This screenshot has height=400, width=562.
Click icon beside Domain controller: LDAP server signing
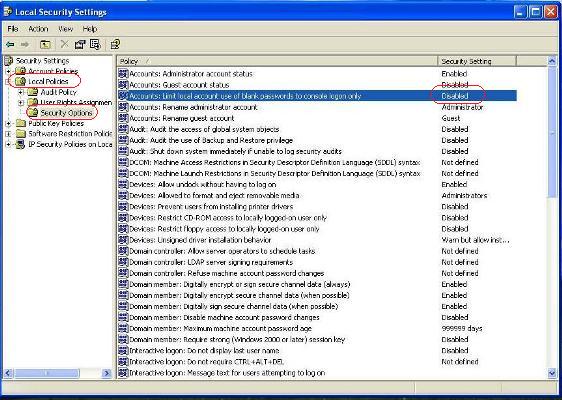[x=123, y=262]
